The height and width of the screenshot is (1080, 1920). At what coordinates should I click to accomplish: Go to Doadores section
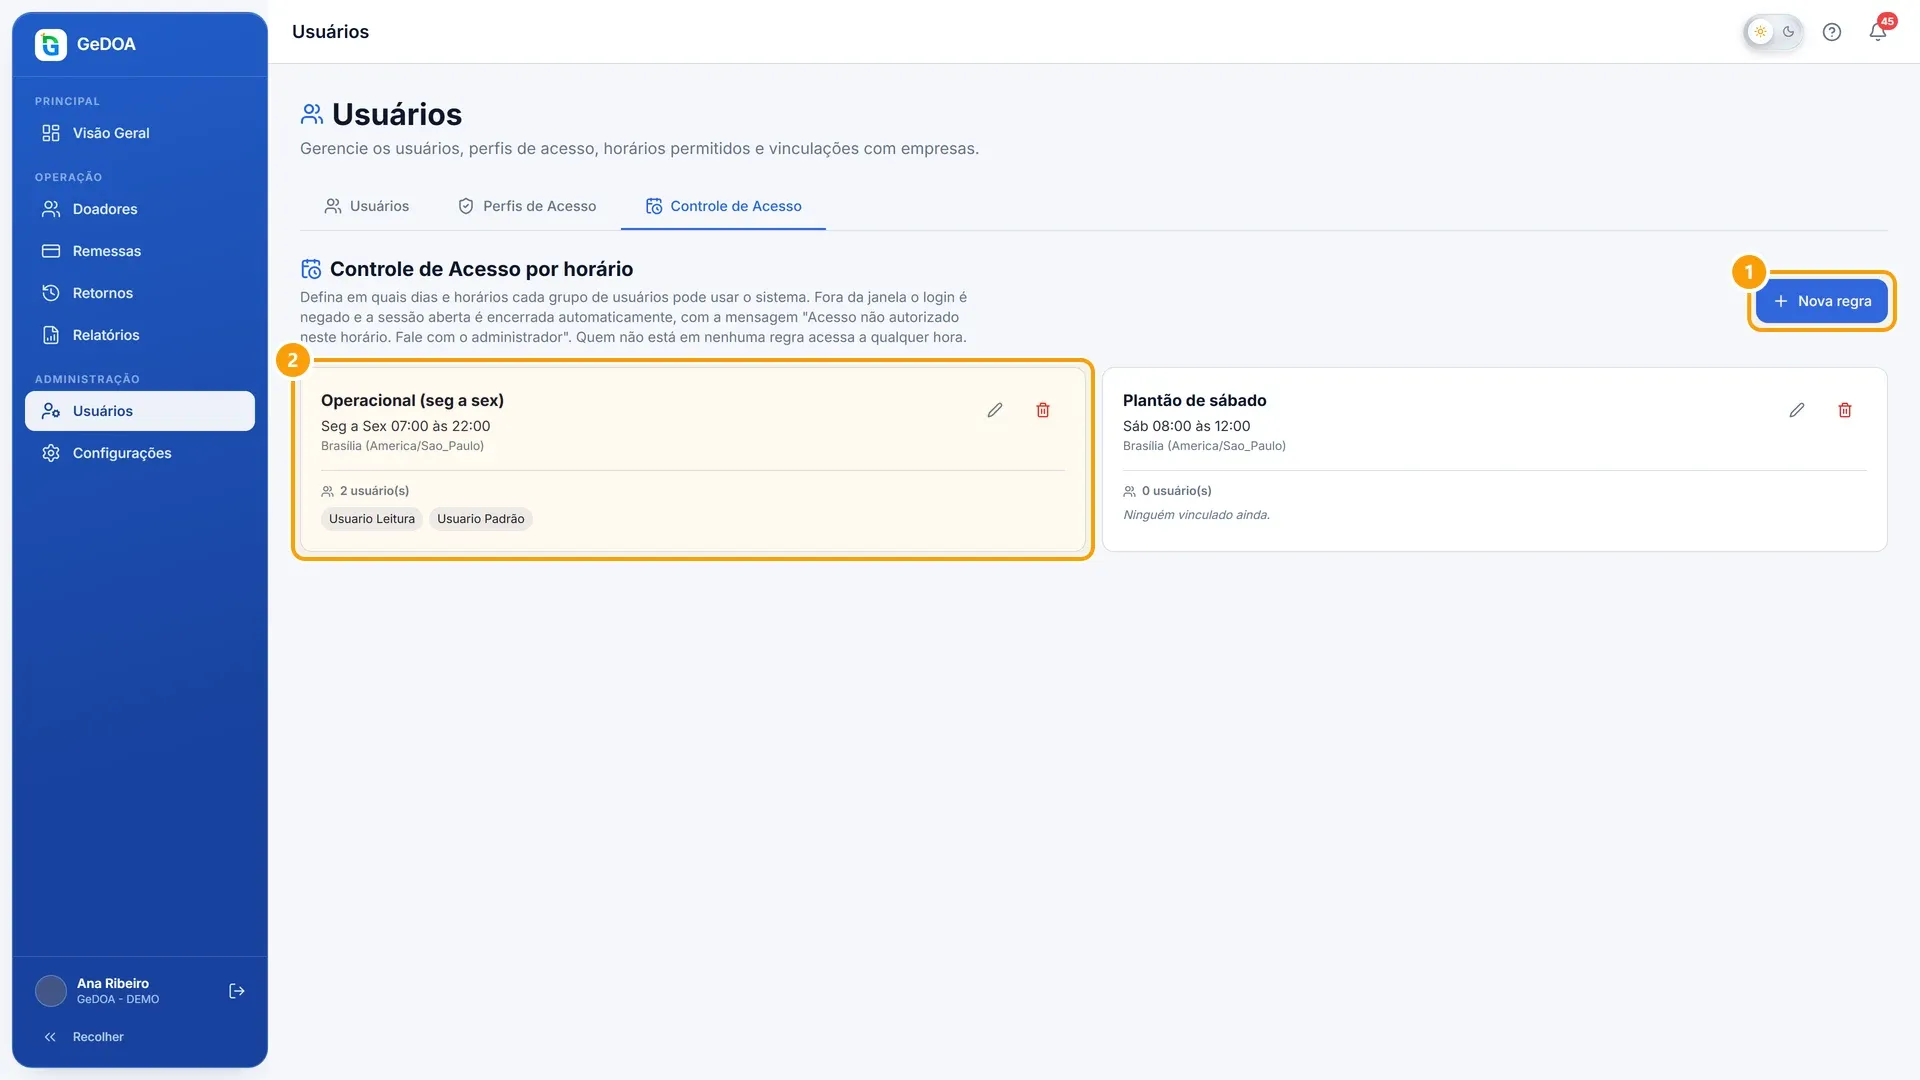pyautogui.click(x=140, y=209)
